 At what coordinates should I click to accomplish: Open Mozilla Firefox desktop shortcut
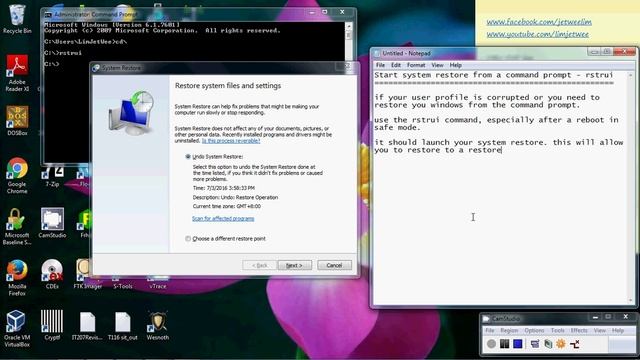tap(17, 278)
